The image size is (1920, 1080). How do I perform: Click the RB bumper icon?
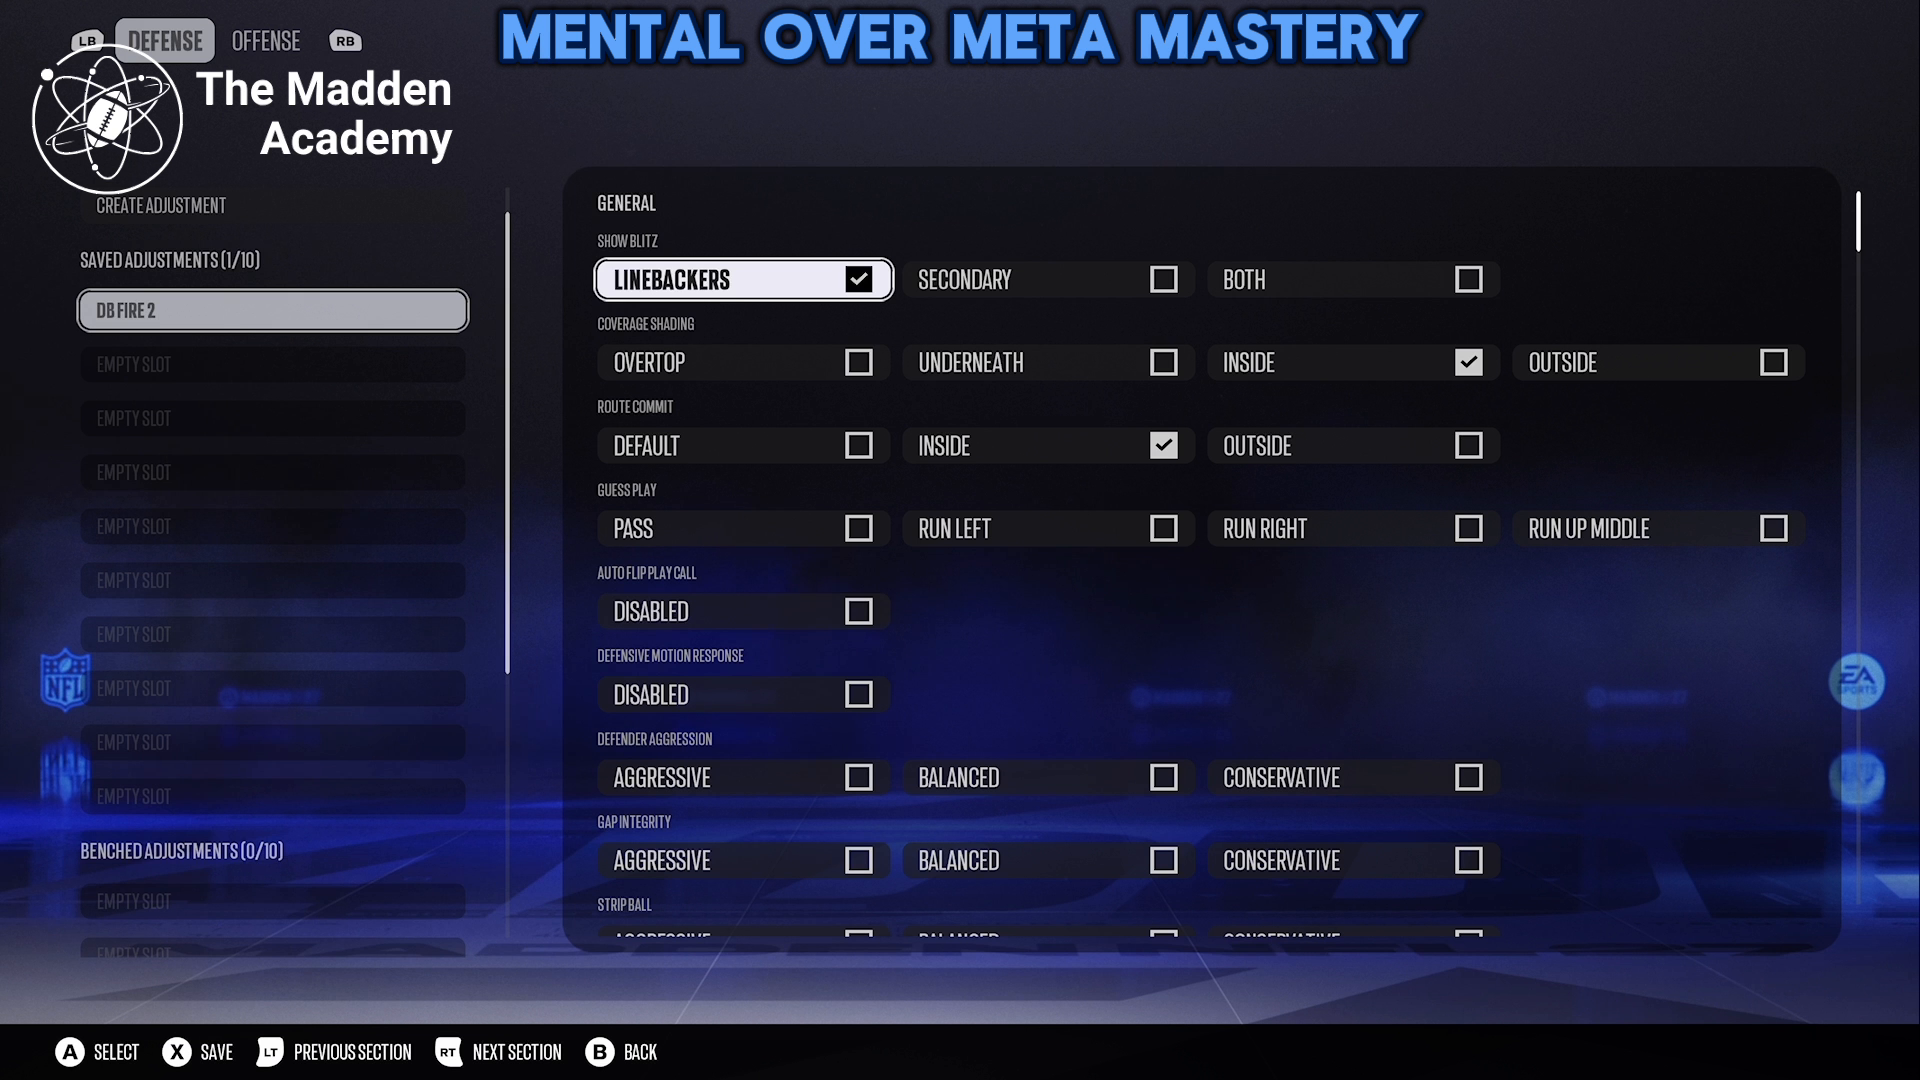point(345,41)
